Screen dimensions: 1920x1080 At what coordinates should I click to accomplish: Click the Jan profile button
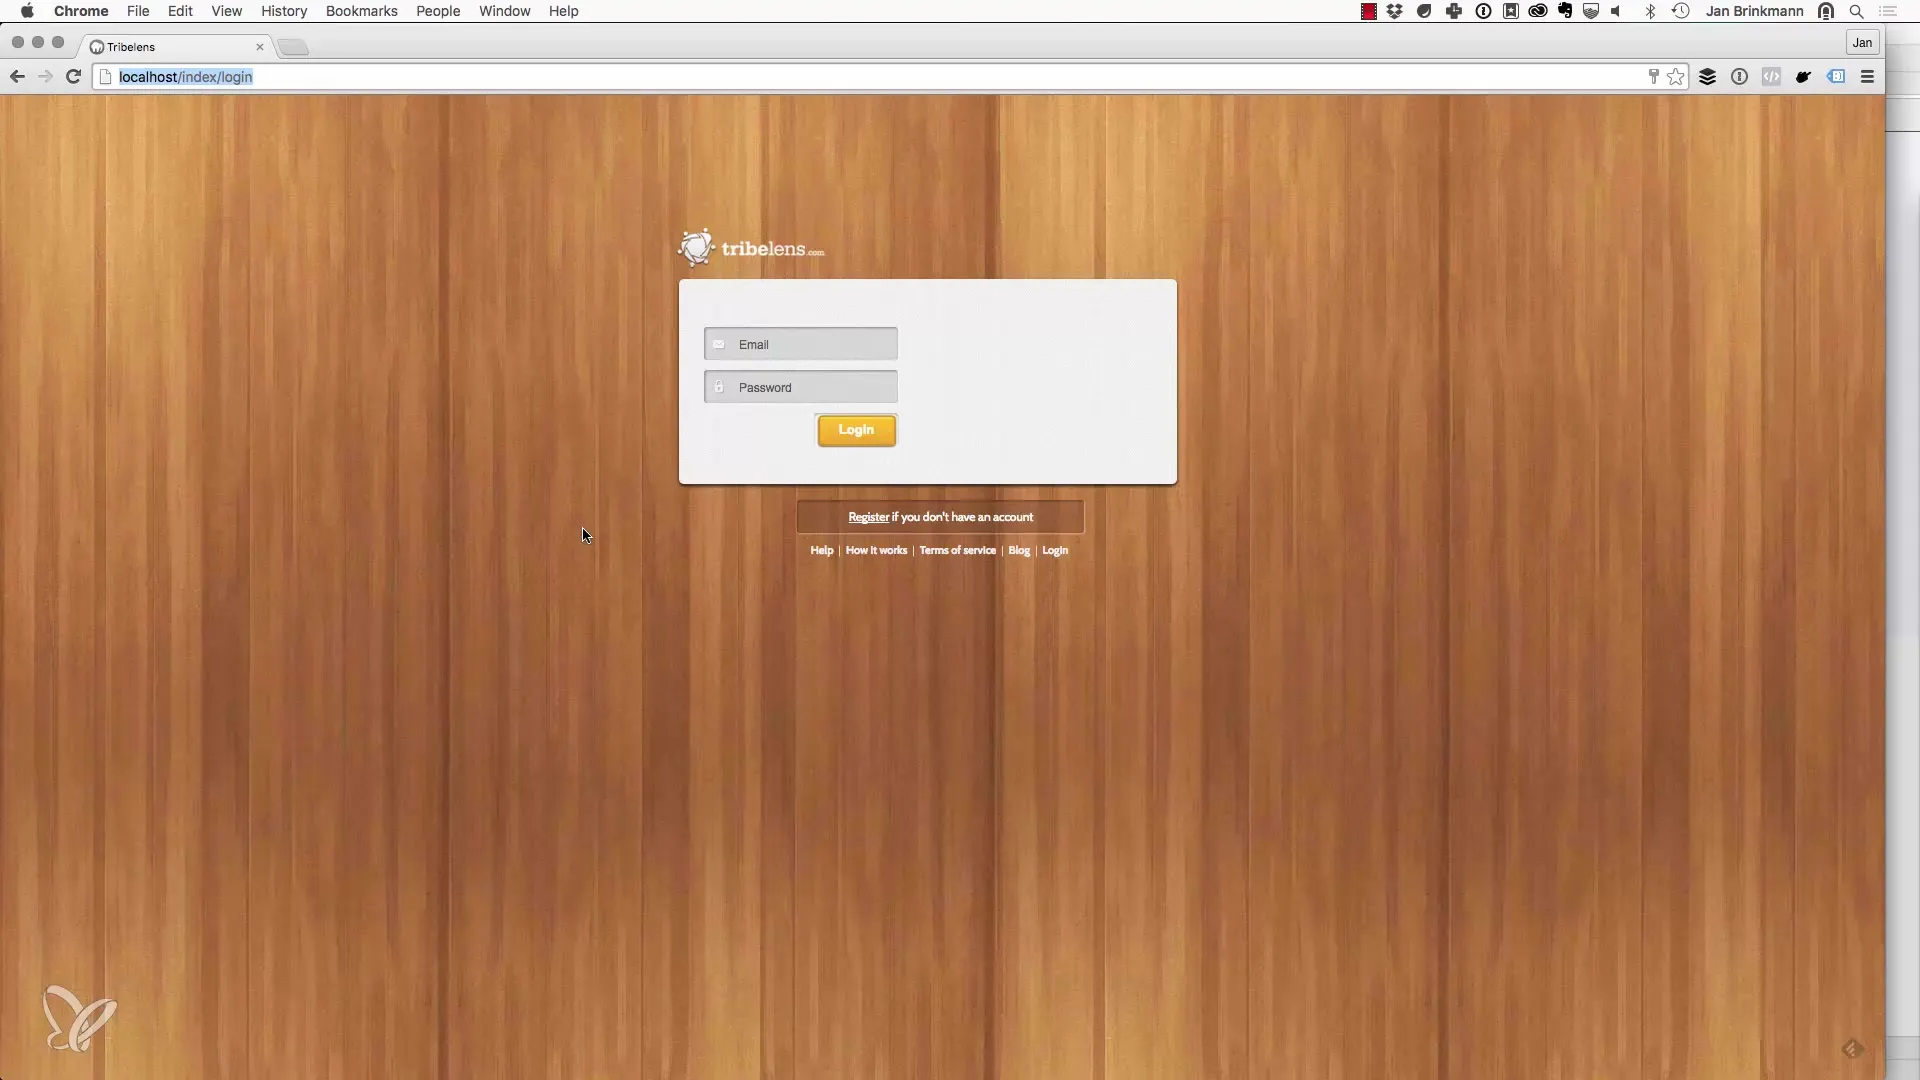(x=1862, y=42)
